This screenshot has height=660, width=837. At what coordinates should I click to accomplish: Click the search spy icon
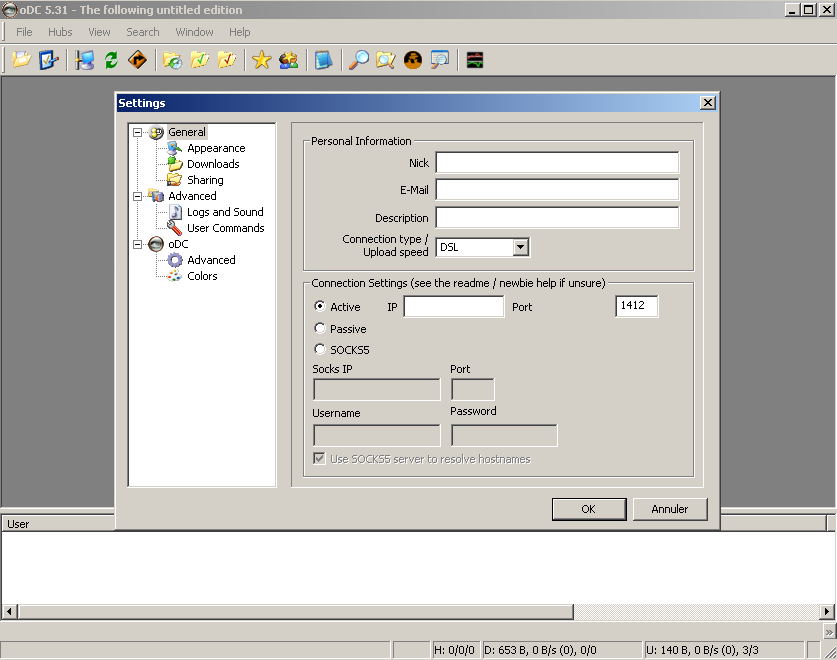[413, 59]
